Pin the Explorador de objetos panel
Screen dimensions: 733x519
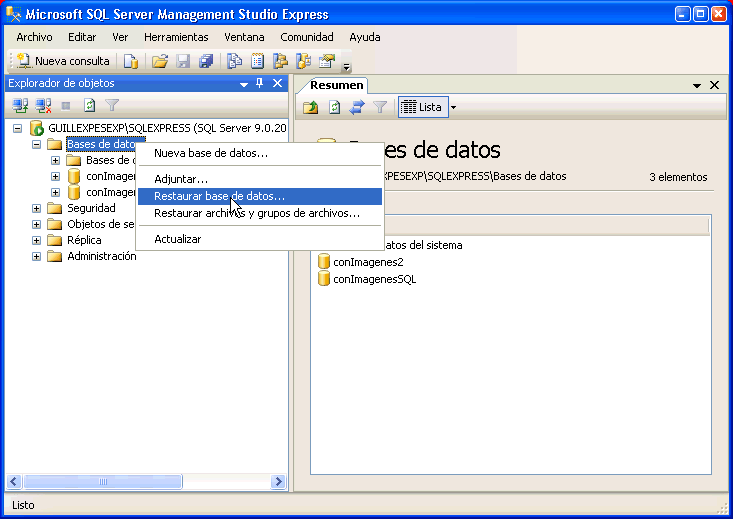click(x=260, y=84)
